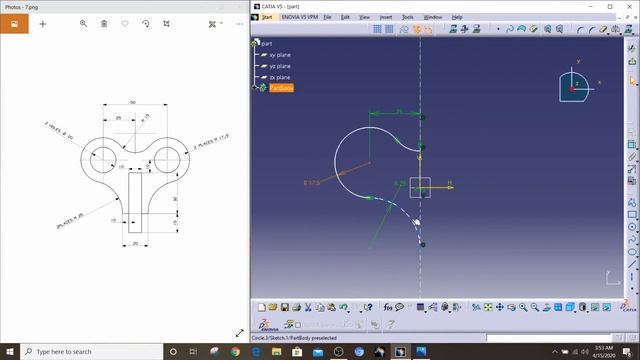The height and width of the screenshot is (360, 640).
Task: Open the Mail app from taskbar
Action: point(318,351)
